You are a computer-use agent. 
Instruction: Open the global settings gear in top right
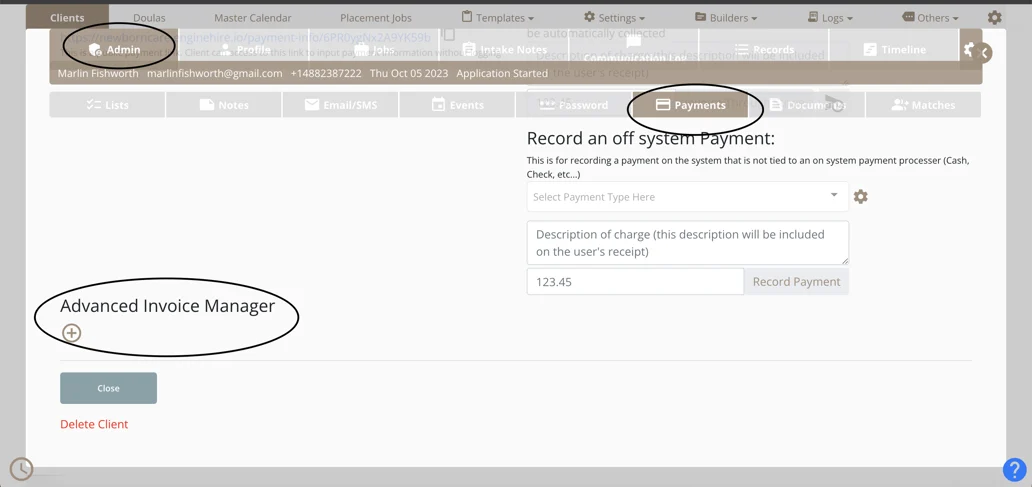click(994, 18)
